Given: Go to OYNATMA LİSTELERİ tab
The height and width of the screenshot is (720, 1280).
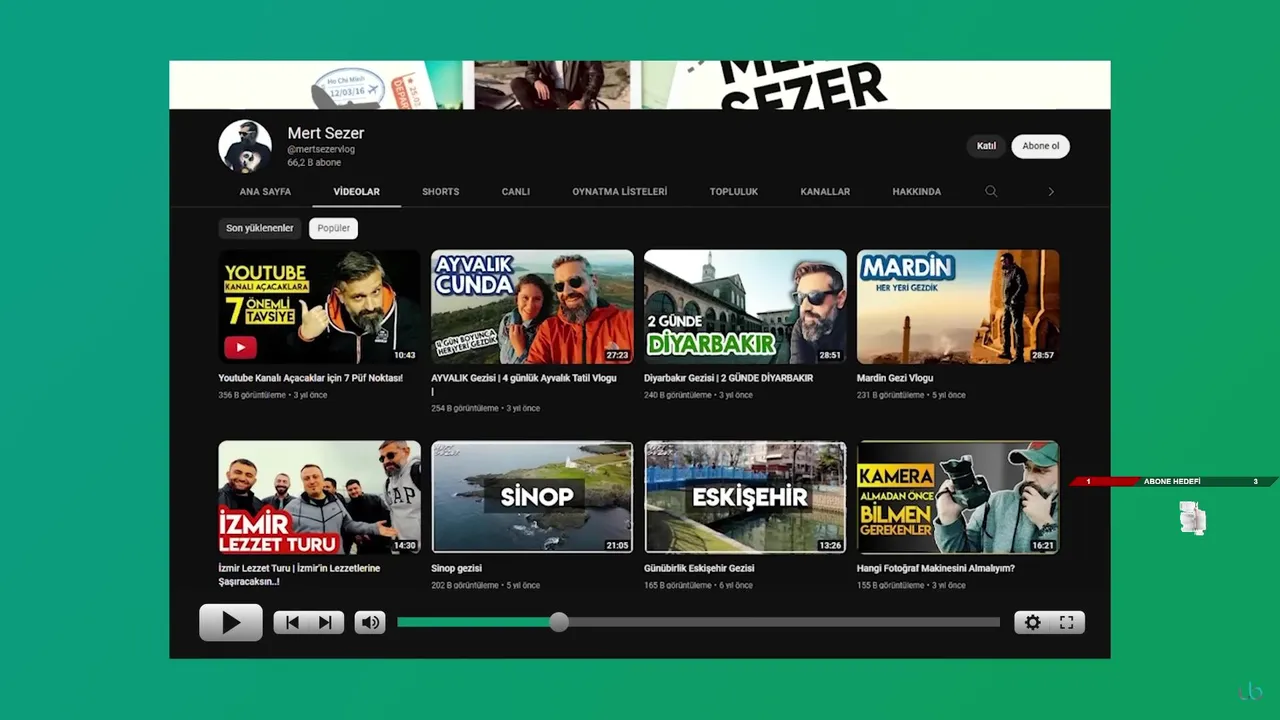Looking at the screenshot, I should [620, 191].
